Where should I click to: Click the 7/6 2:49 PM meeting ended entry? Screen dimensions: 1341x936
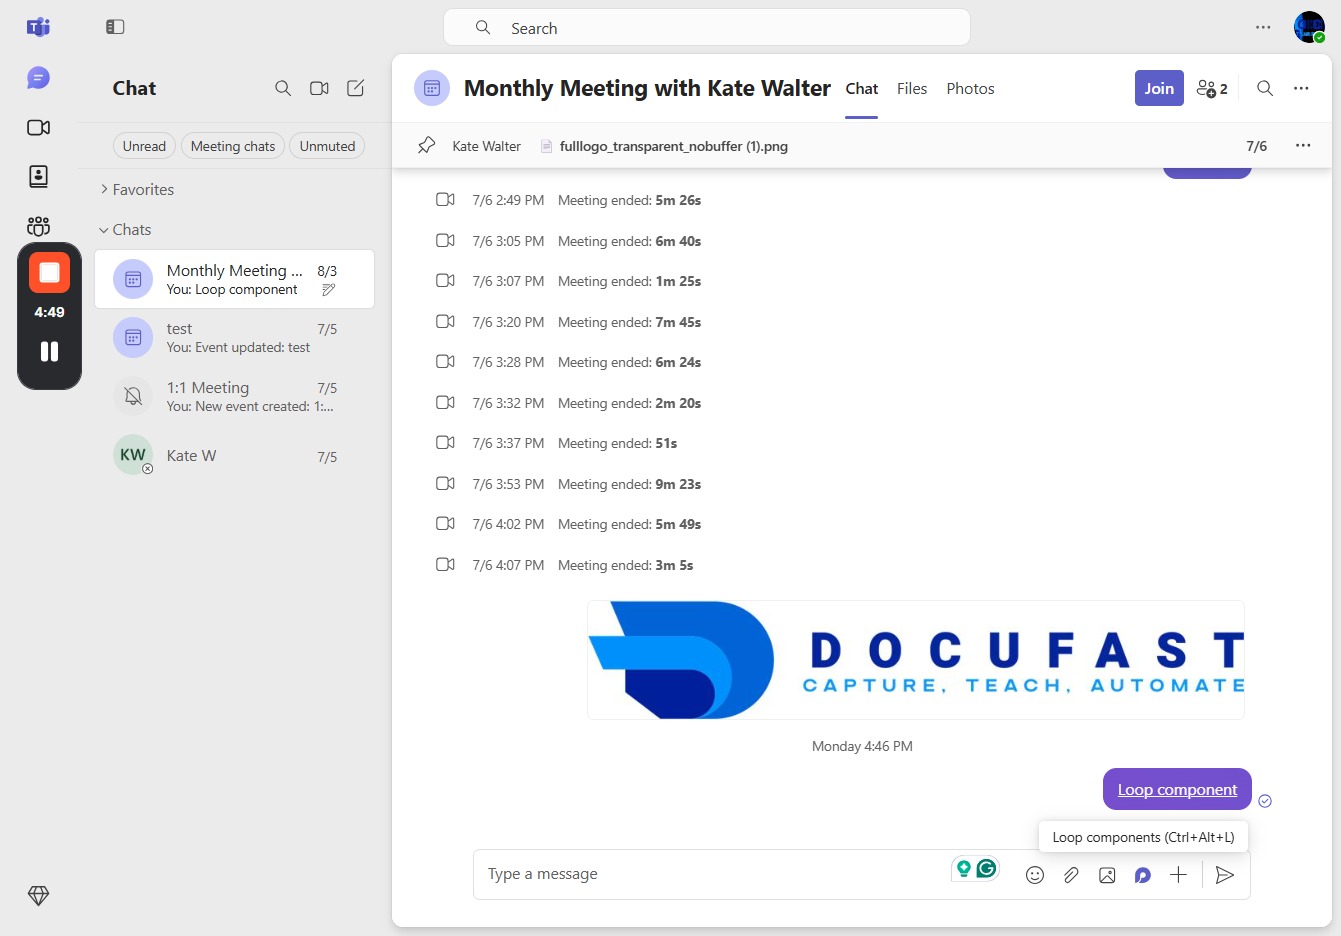point(568,200)
